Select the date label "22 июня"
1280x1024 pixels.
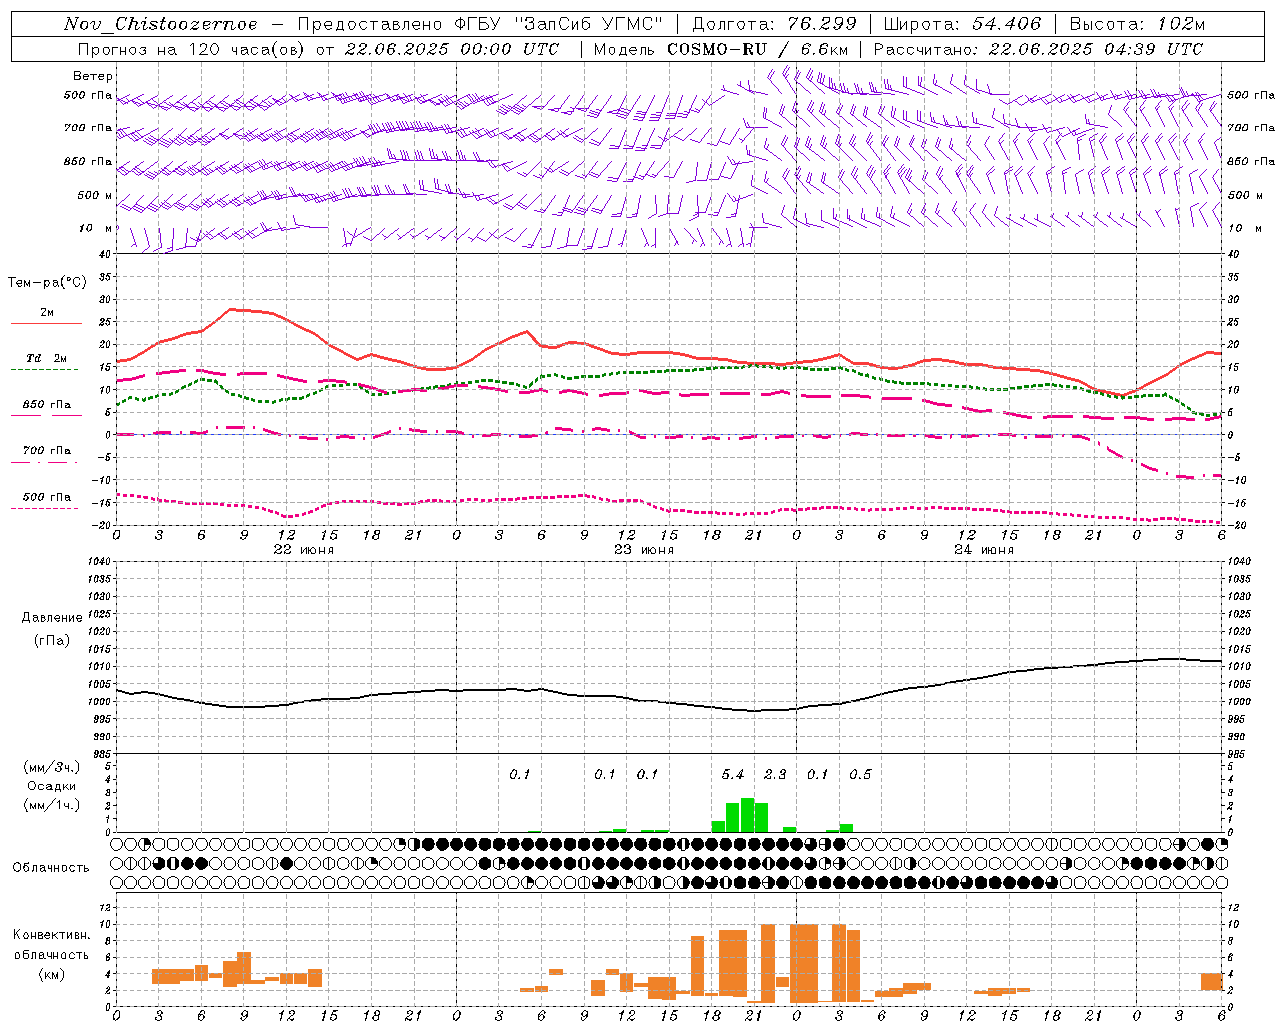pos(304,550)
